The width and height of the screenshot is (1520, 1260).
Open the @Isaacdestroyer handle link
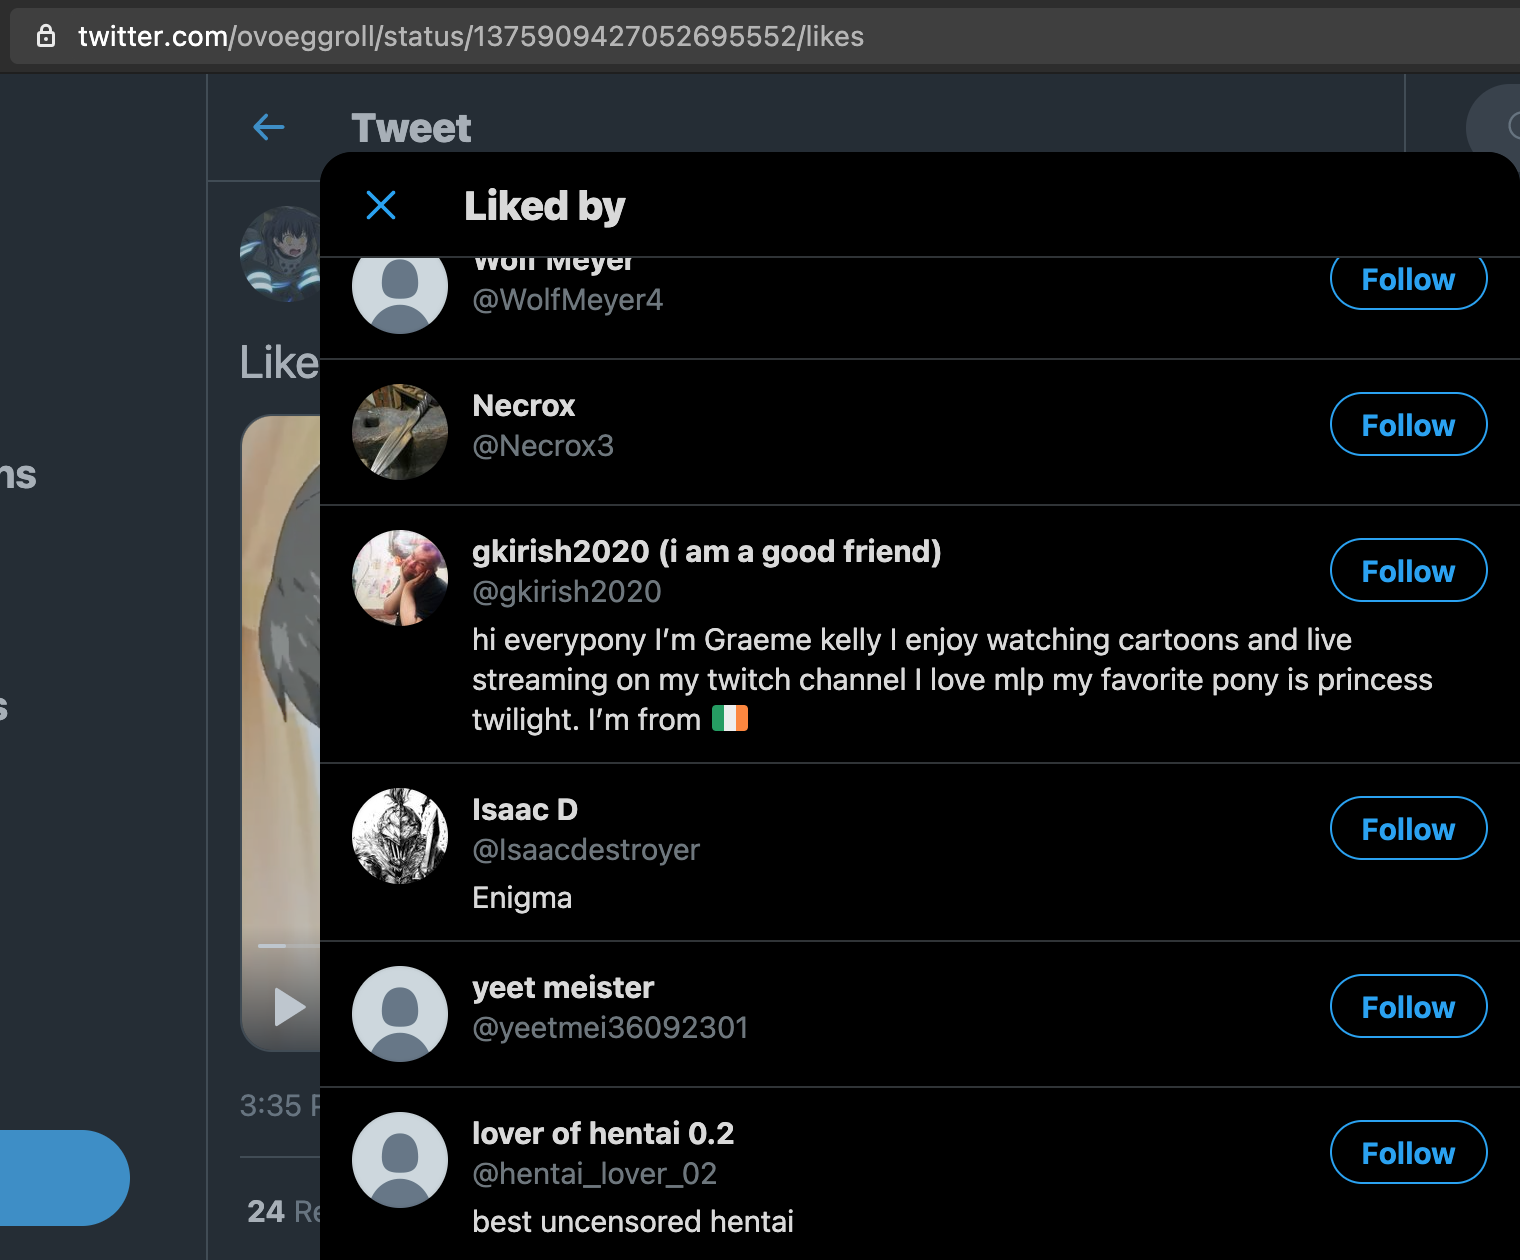tap(586, 849)
